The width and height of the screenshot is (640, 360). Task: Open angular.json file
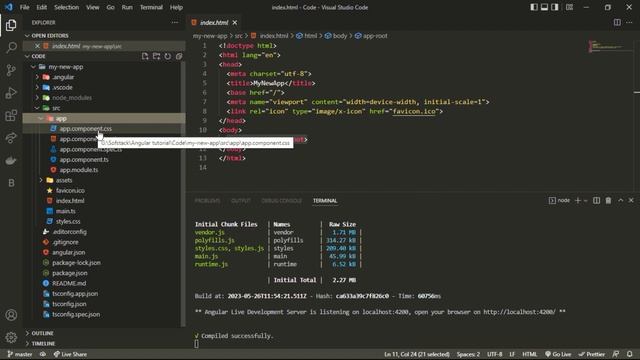click(x=104, y=252)
